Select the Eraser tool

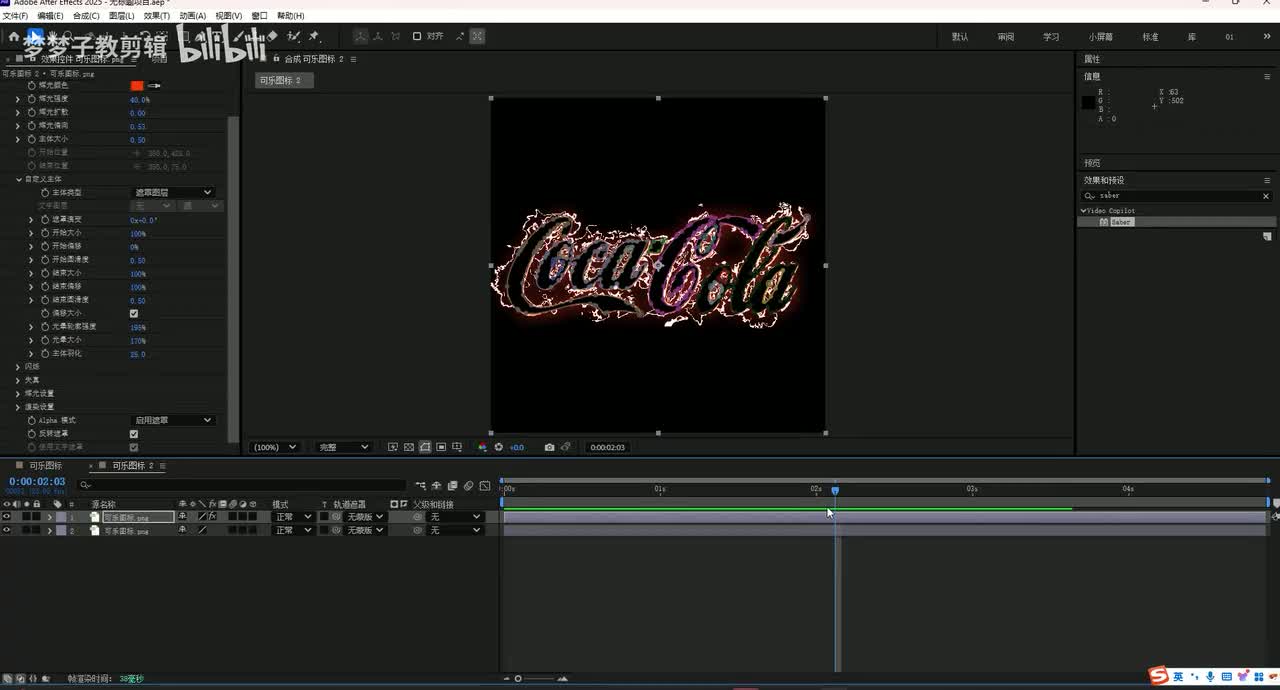(274, 36)
